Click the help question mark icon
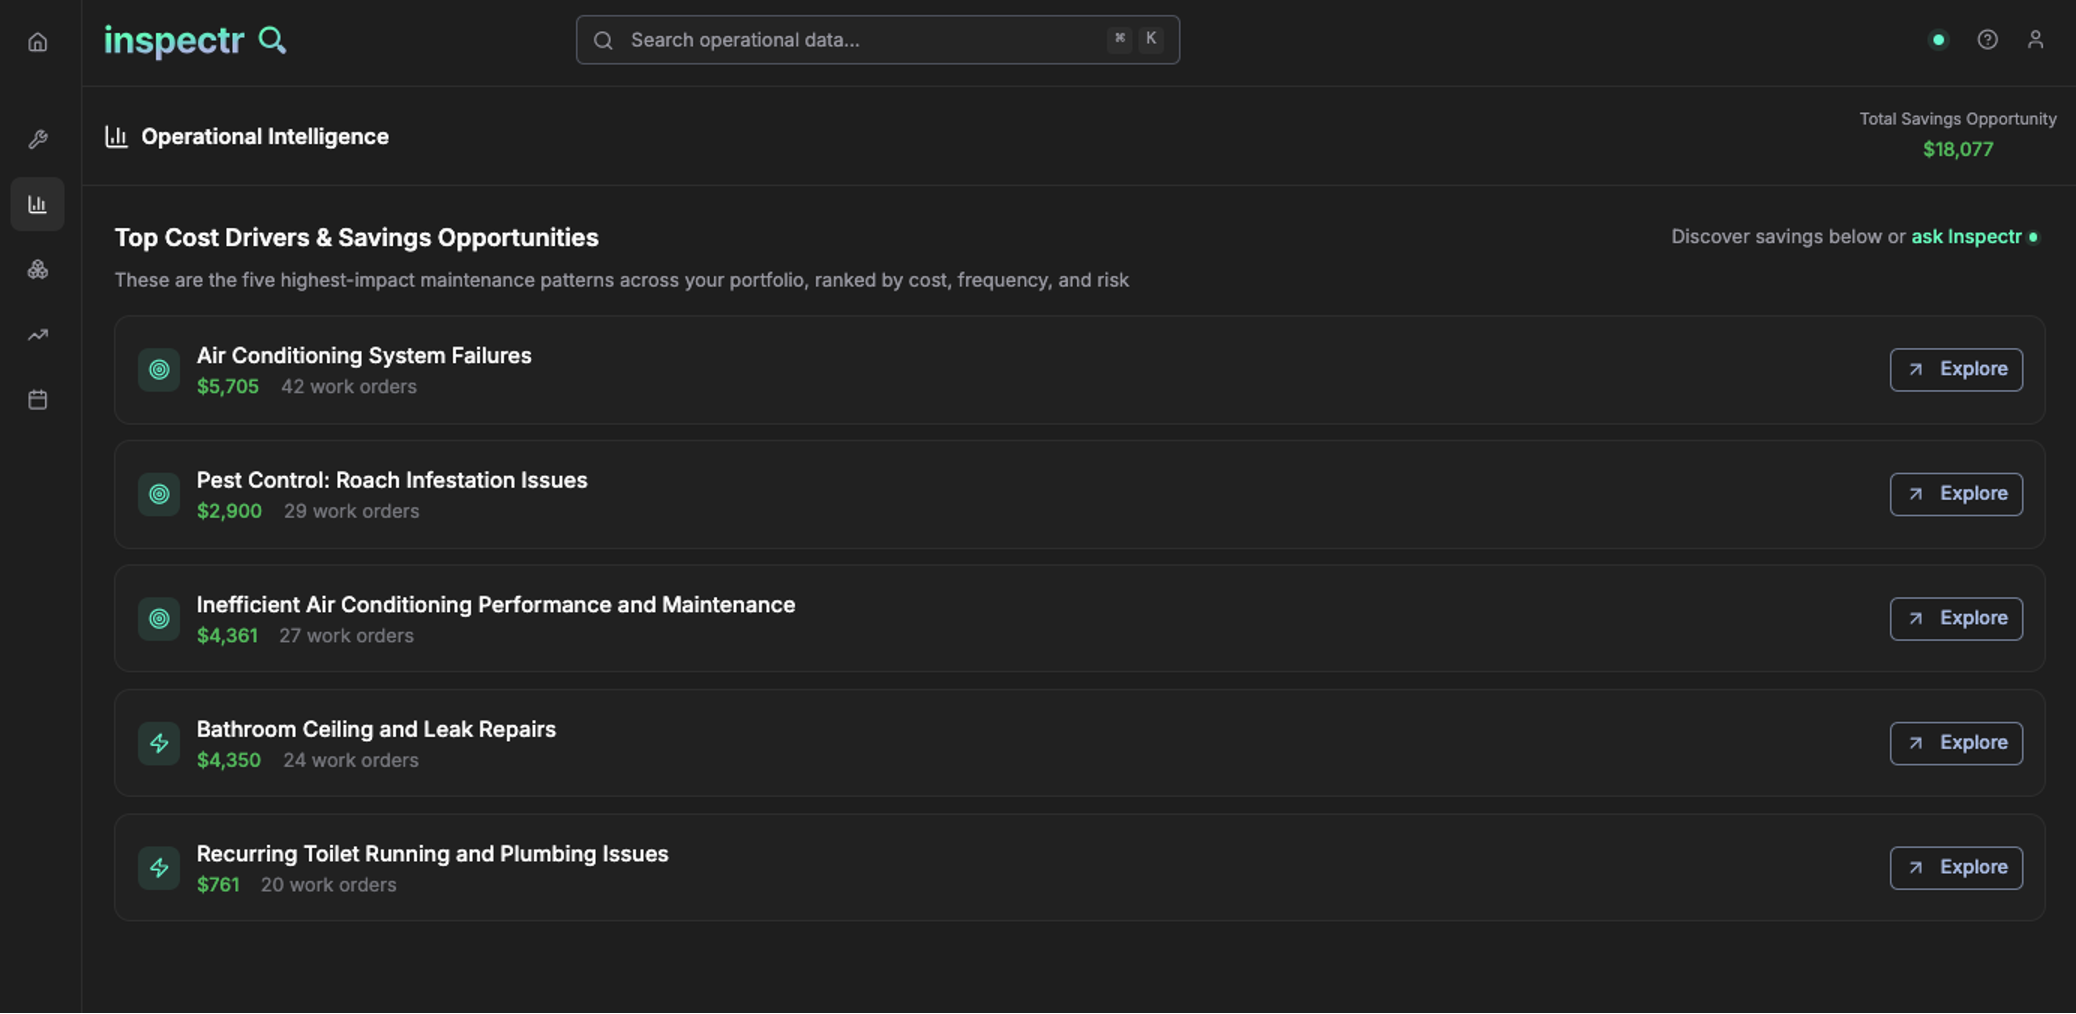This screenshot has width=2076, height=1014. click(x=1987, y=40)
